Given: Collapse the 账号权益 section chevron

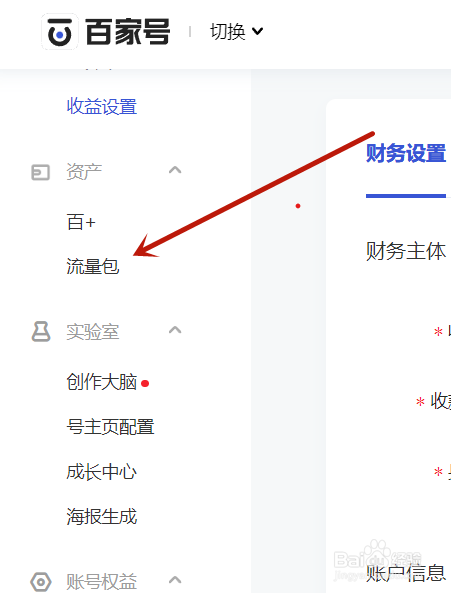Looking at the screenshot, I should (175, 580).
